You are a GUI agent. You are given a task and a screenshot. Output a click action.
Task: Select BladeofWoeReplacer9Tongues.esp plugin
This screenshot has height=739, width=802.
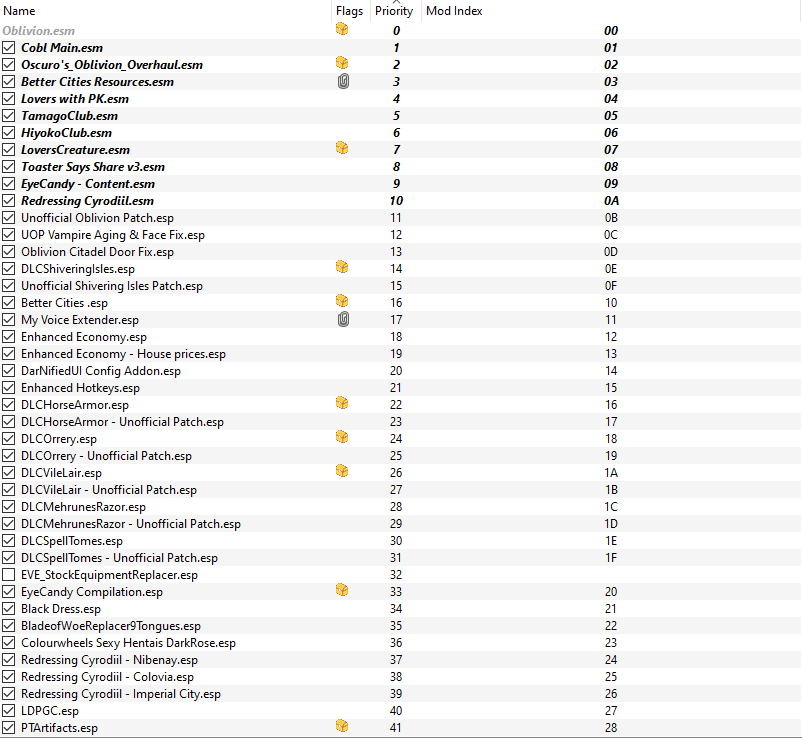pos(111,626)
